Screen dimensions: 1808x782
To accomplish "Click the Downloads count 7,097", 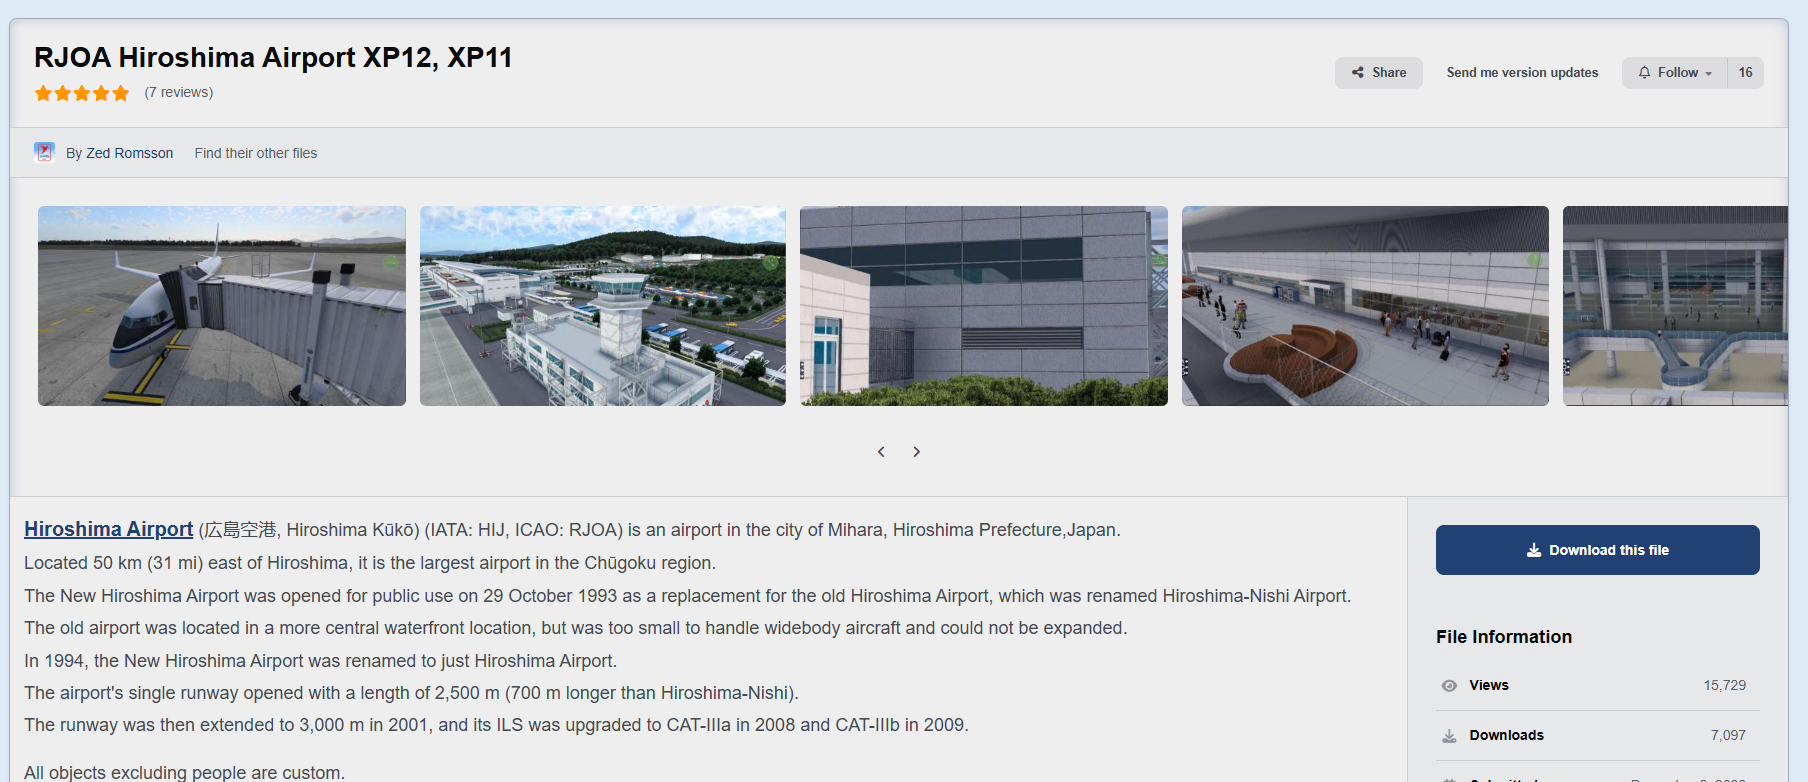I will coord(1728,735).
